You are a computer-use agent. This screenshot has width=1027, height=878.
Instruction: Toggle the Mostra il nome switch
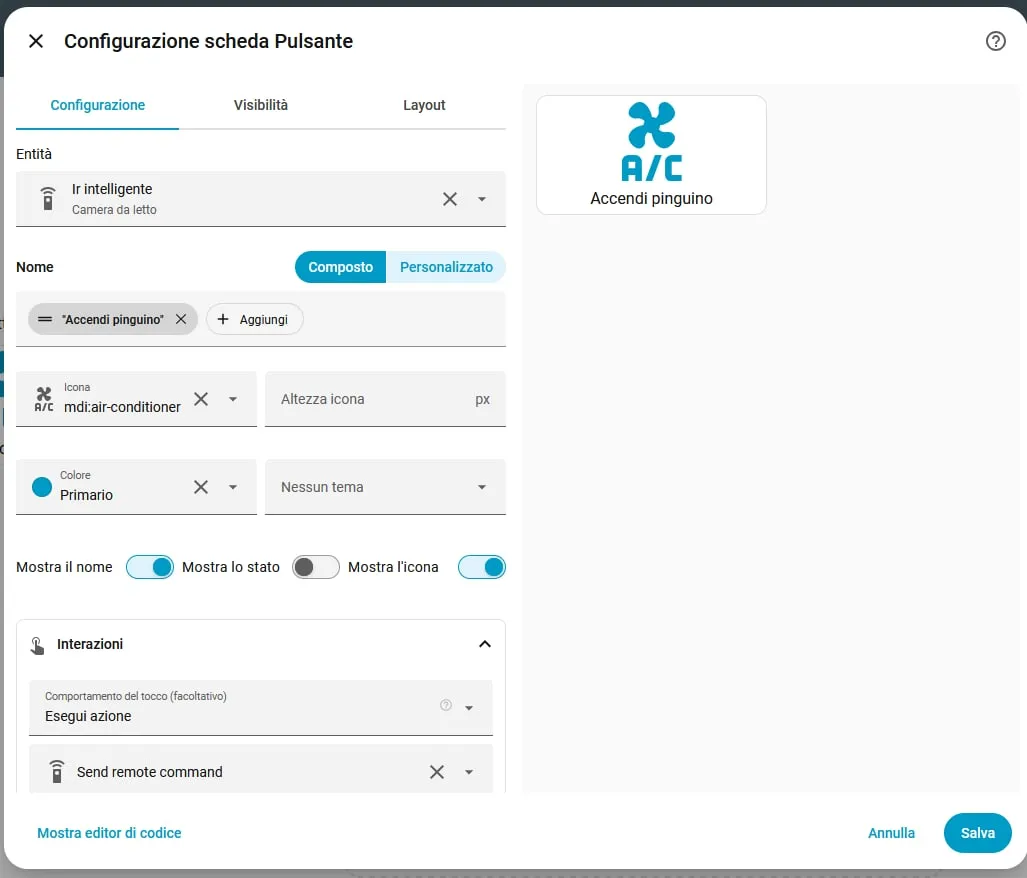pos(150,567)
